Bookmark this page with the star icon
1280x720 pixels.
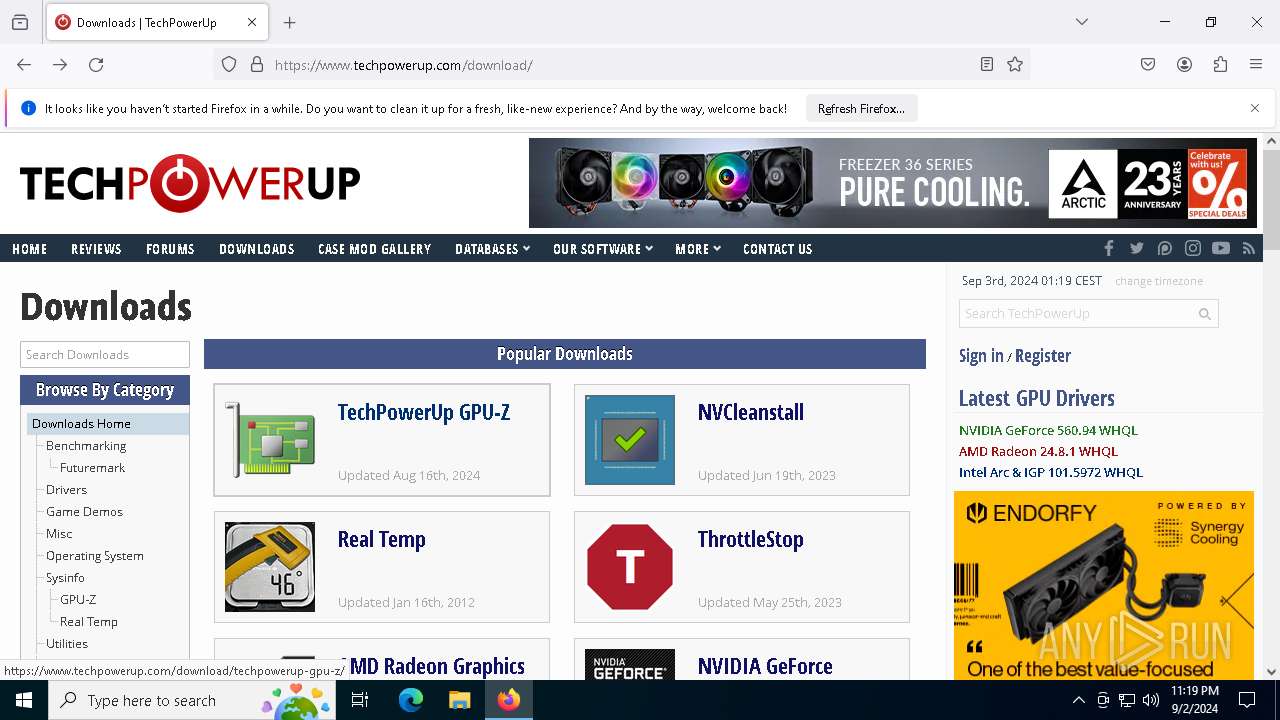click(x=1015, y=65)
